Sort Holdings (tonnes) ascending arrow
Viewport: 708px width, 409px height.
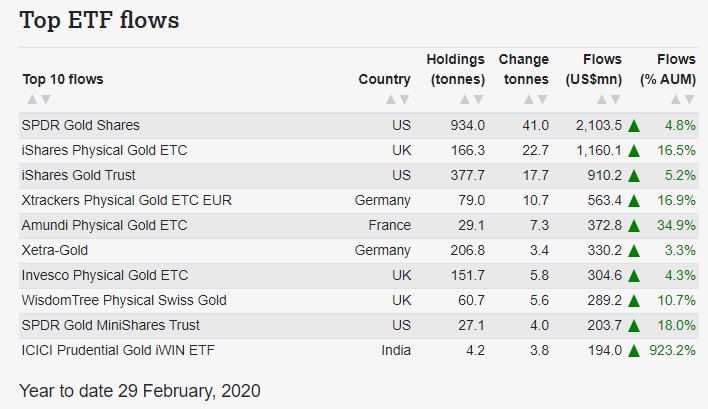pyautogui.click(x=466, y=99)
